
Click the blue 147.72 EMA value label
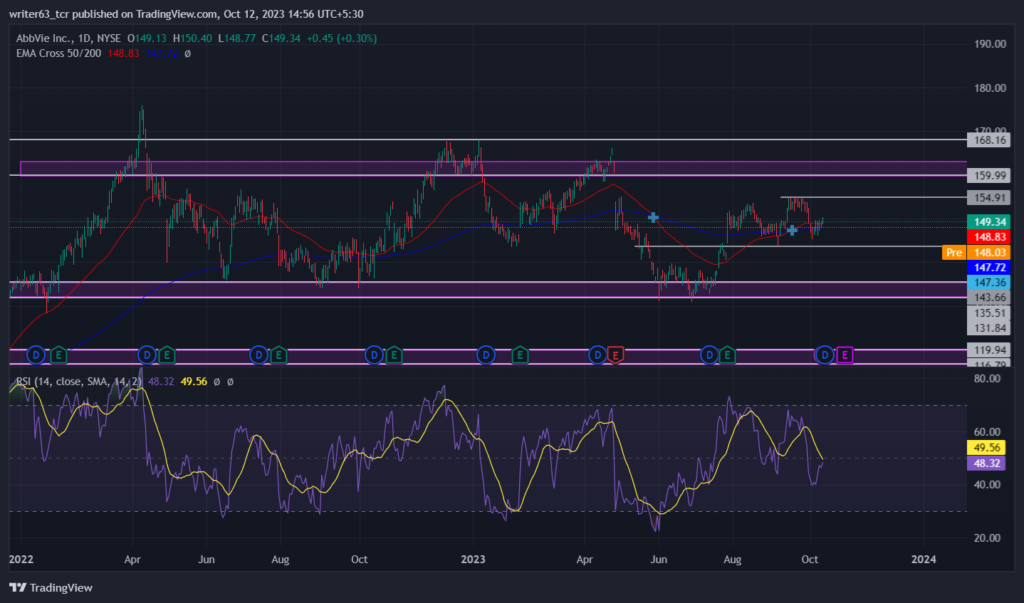pos(989,268)
